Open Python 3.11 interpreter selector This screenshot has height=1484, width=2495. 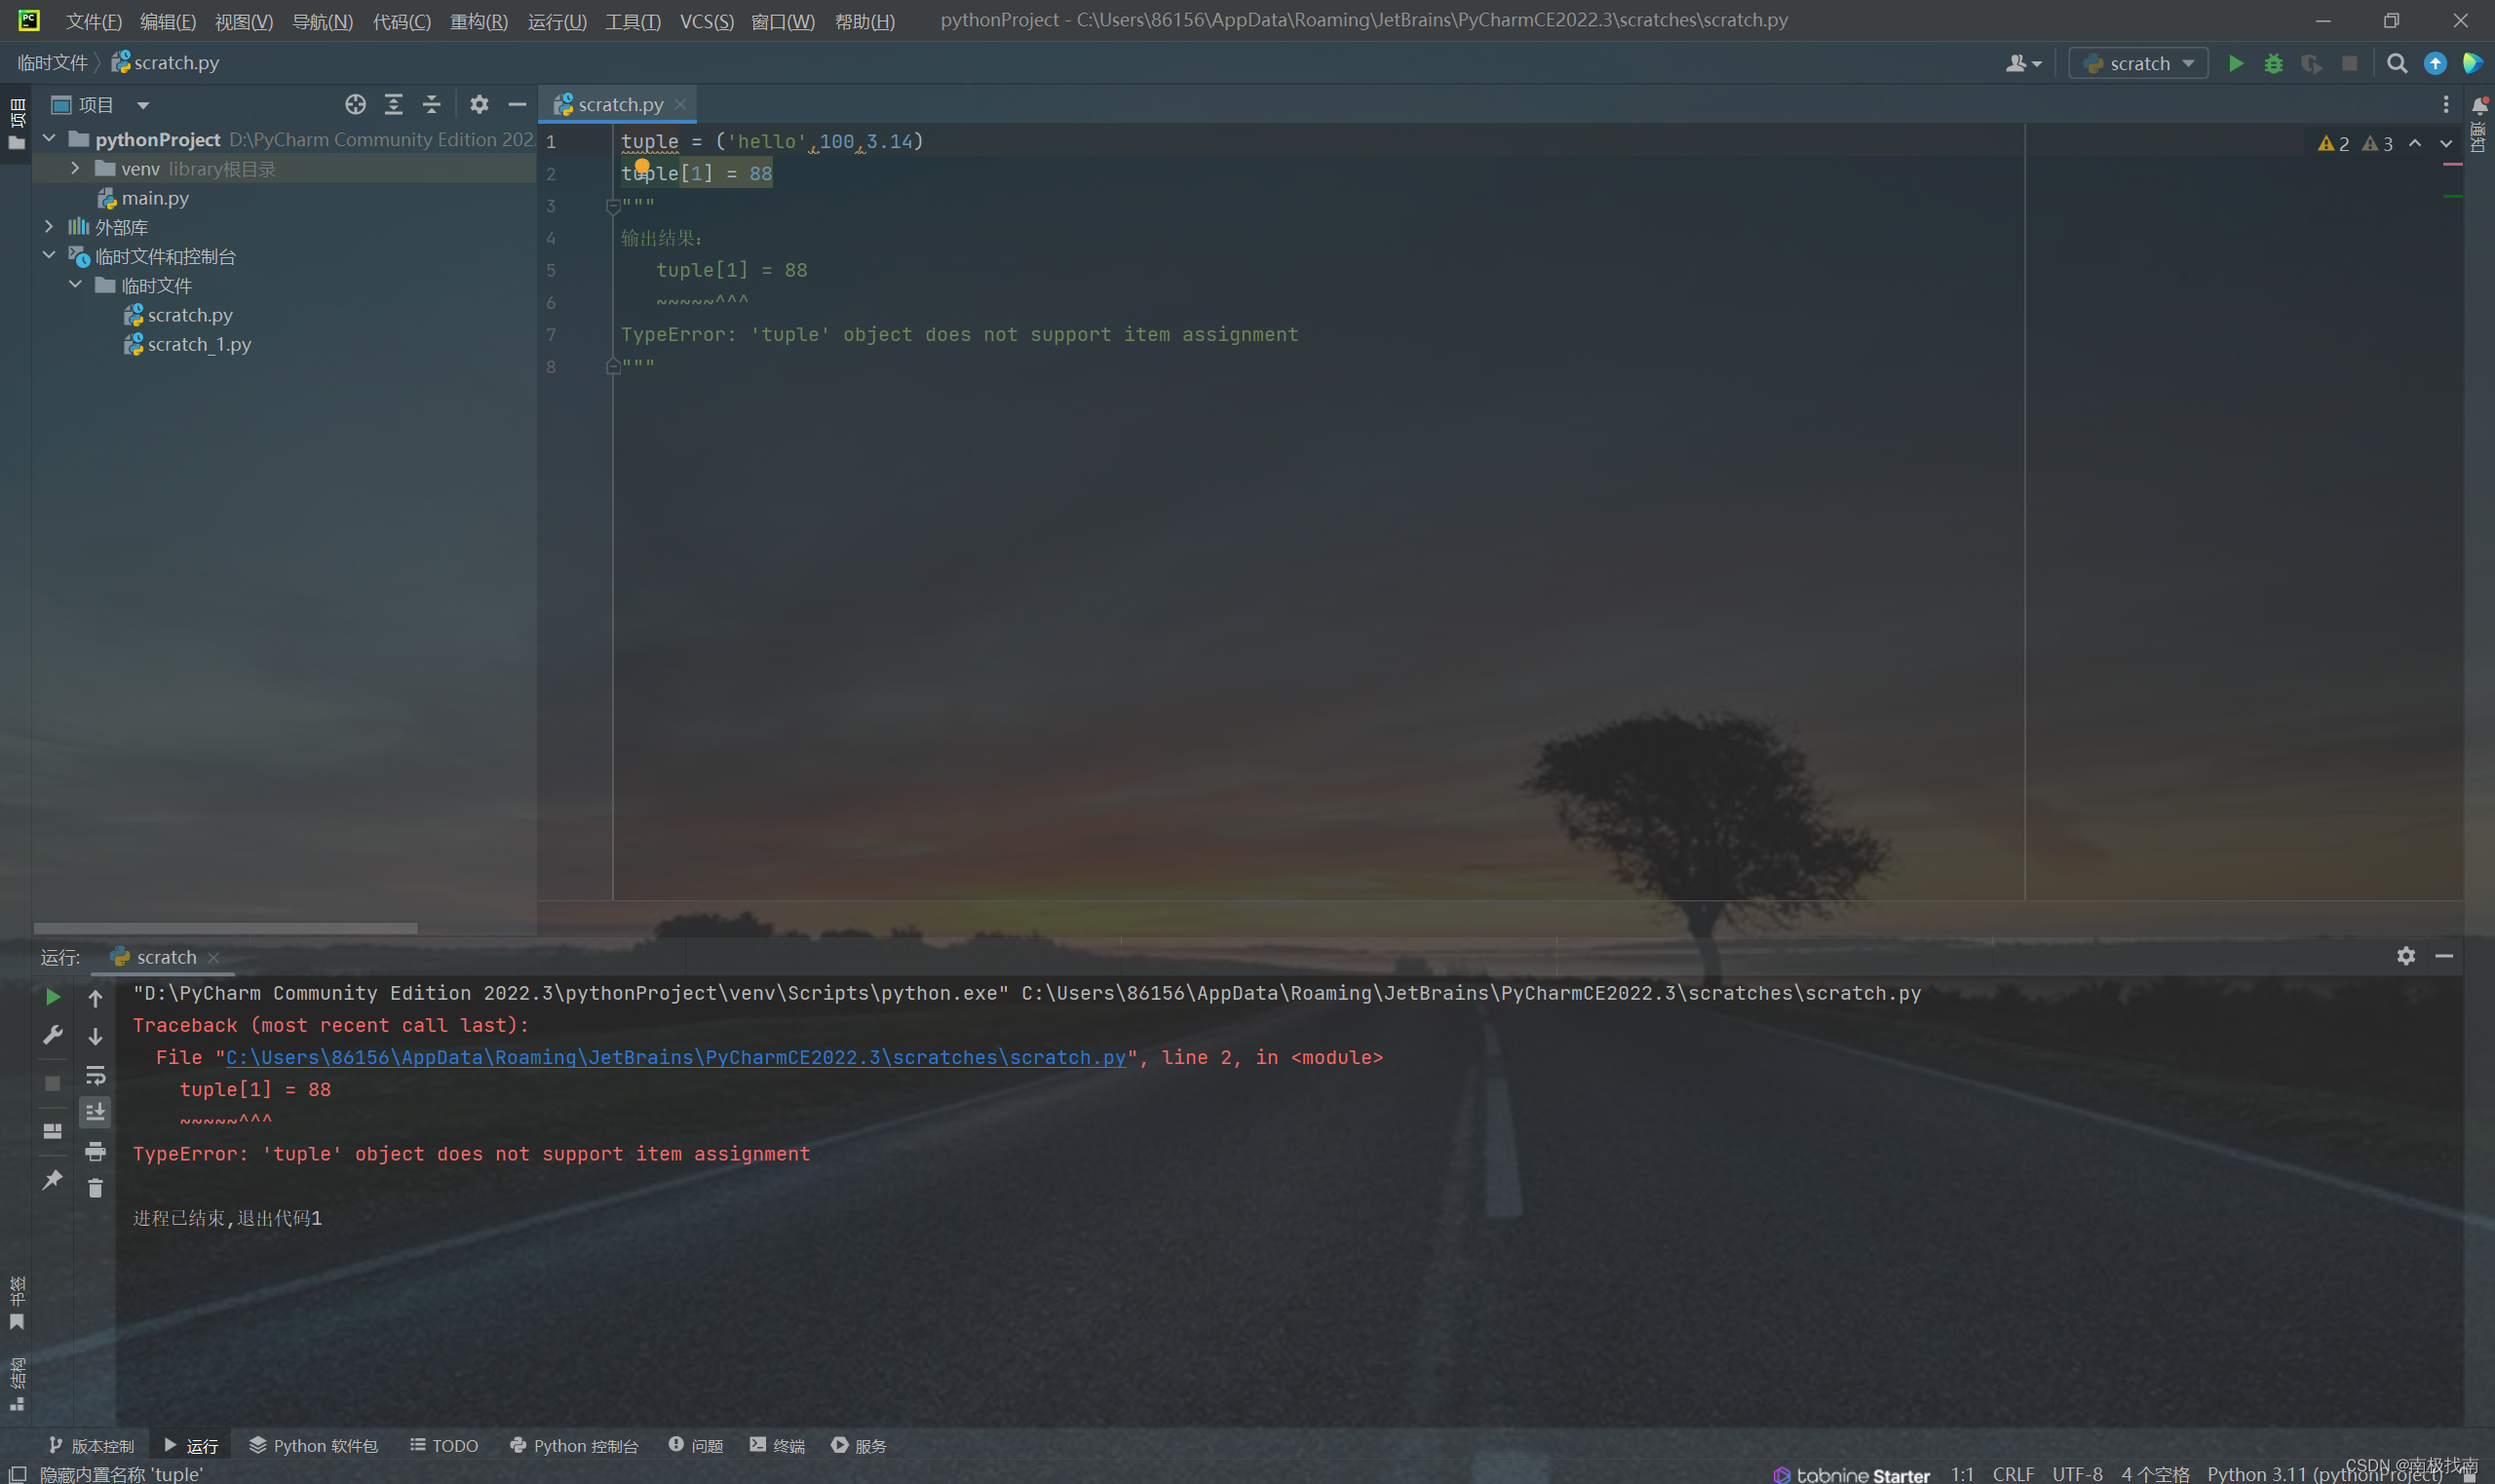click(2324, 1473)
